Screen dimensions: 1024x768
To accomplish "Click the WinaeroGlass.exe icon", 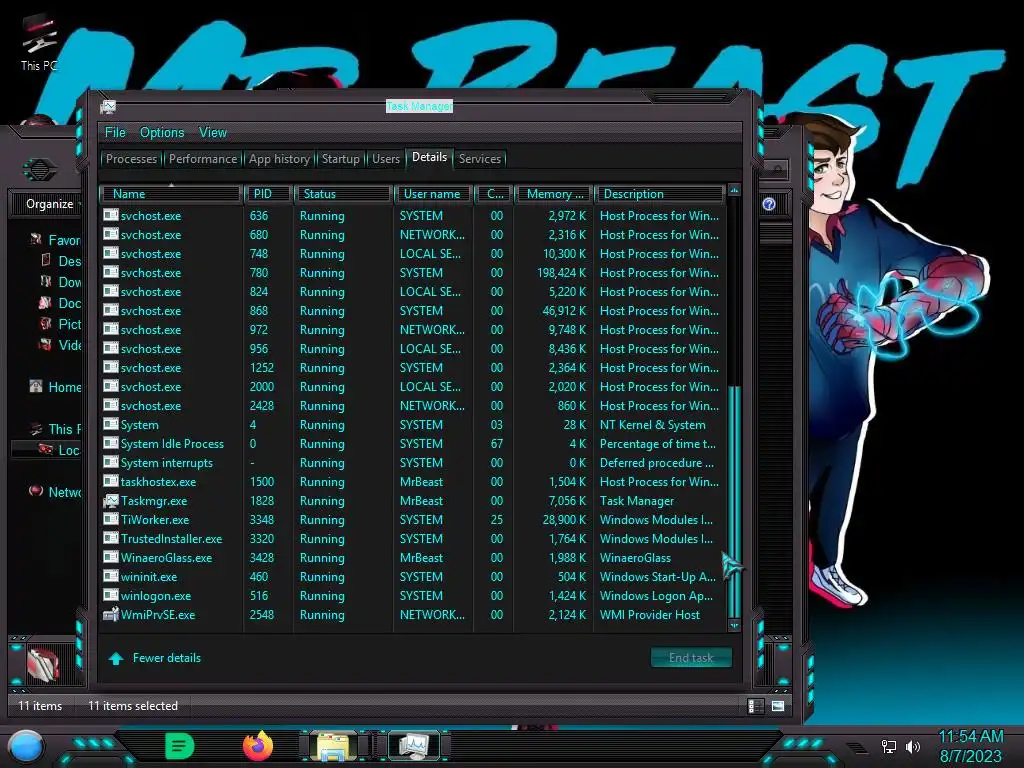I will pos(111,557).
